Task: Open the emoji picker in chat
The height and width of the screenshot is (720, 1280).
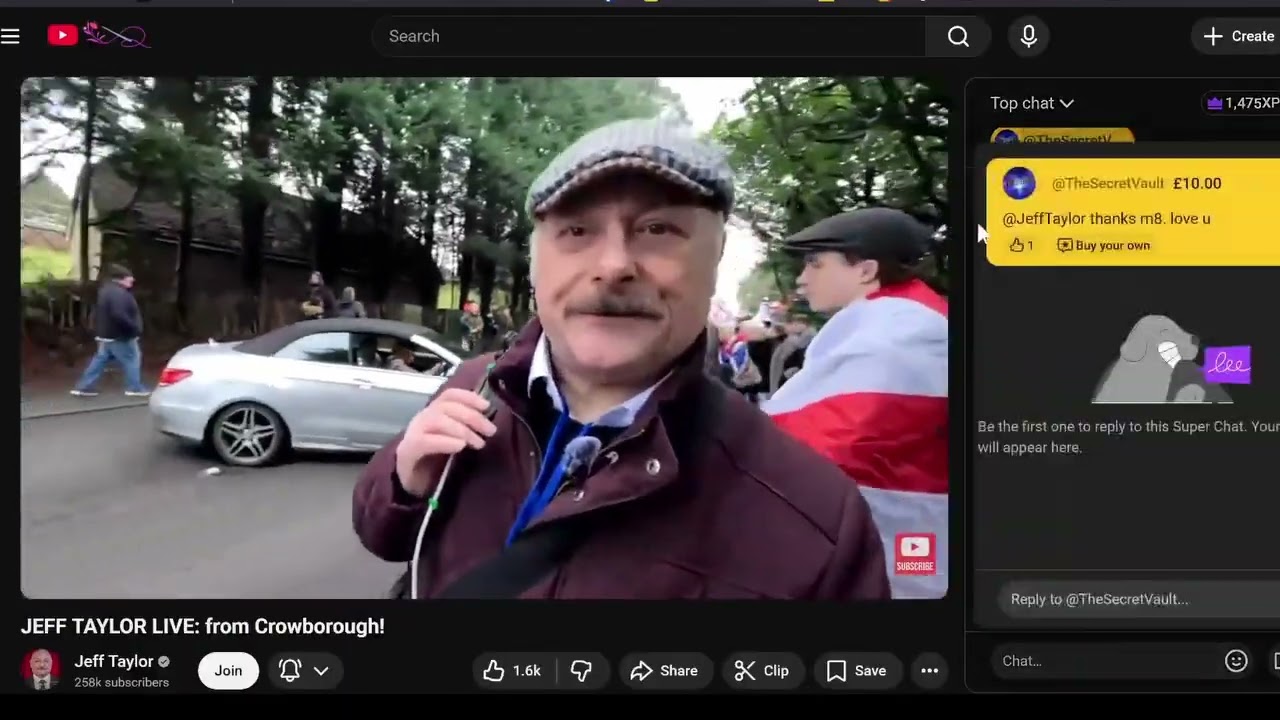Action: pos(1236,661)
